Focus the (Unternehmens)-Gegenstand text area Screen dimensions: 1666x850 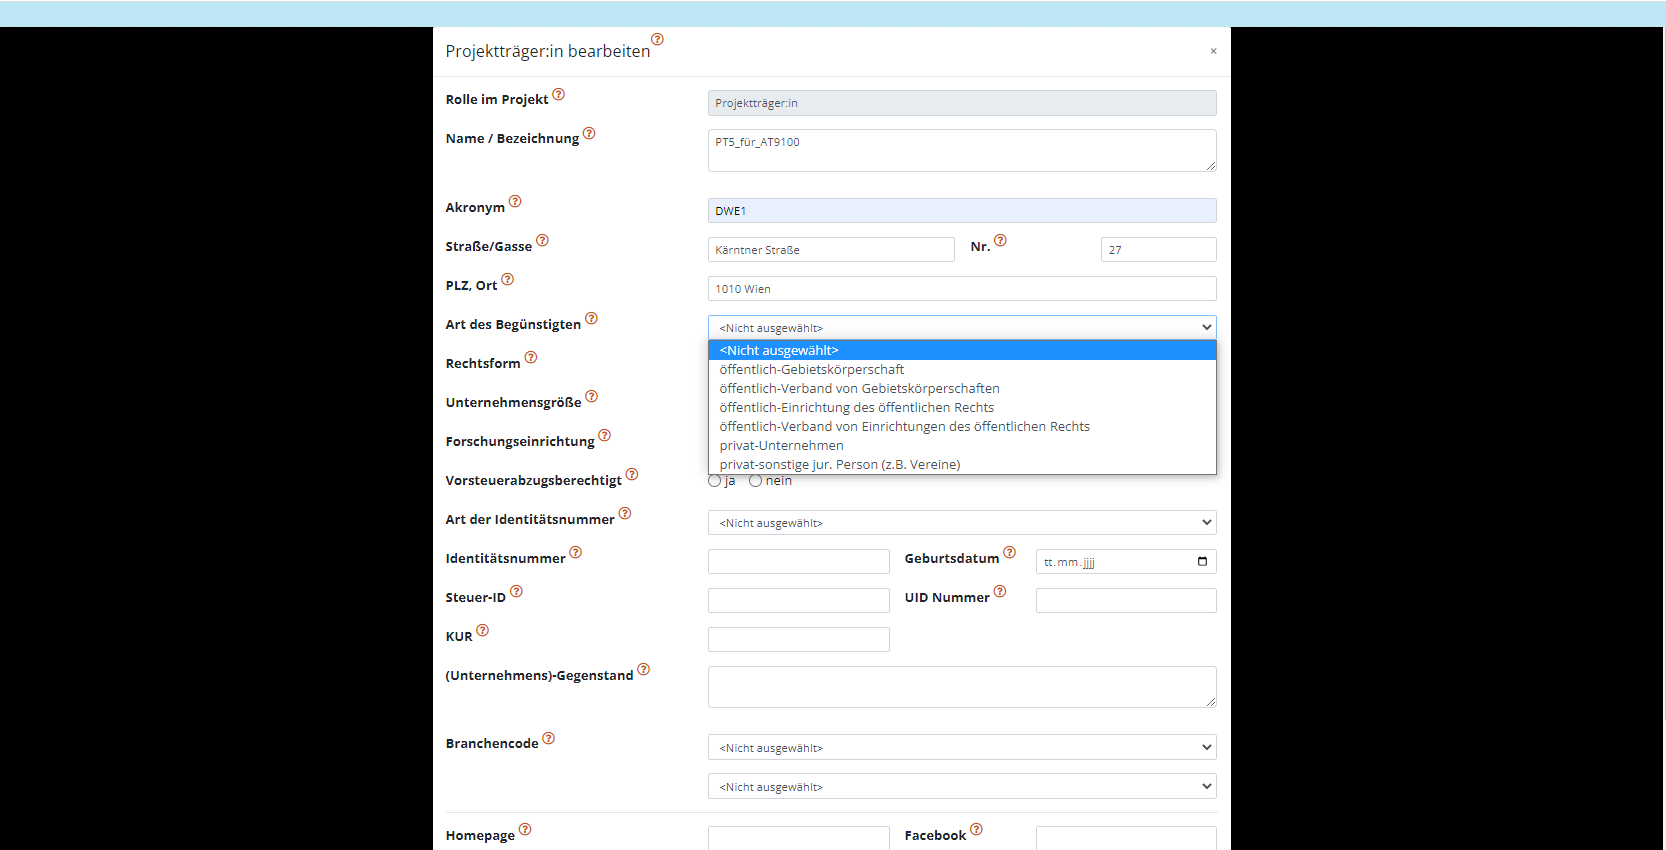961,687
